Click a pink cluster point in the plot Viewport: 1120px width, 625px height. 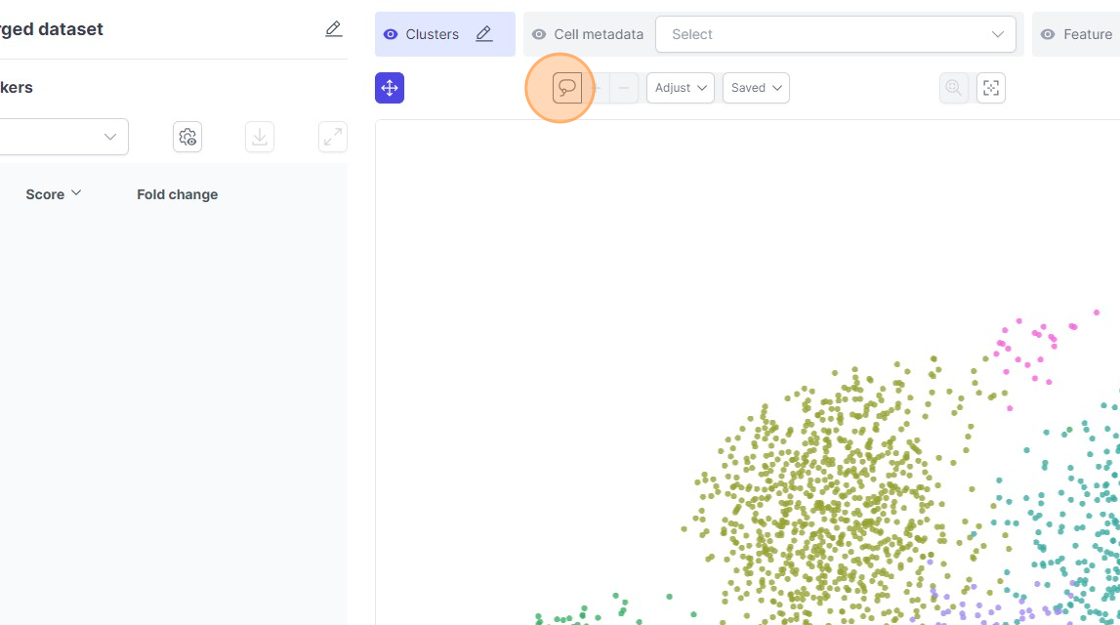pyautogui.click(x=1043, y=327)
